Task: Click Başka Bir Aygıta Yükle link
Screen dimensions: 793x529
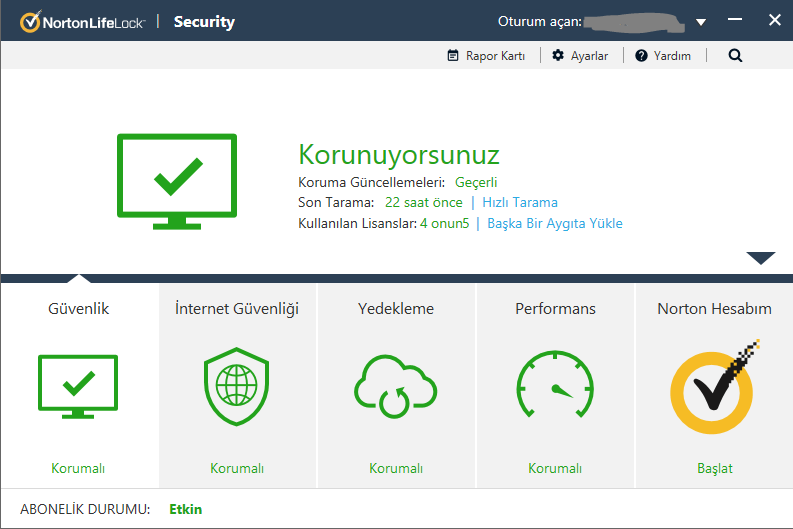Action: (x=555, y=223)
